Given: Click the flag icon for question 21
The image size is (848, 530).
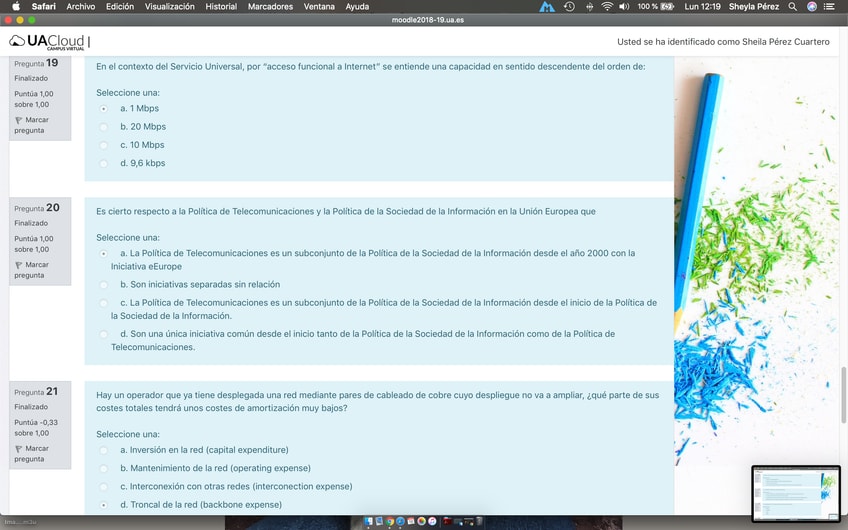Looking at the screenshot, I should pos(18,449).
